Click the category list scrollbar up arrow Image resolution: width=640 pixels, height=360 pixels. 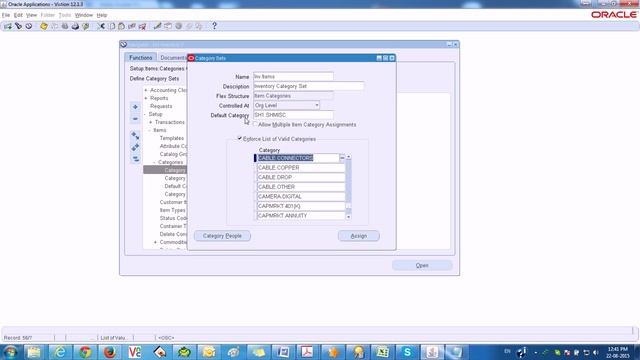pos(348,157)
